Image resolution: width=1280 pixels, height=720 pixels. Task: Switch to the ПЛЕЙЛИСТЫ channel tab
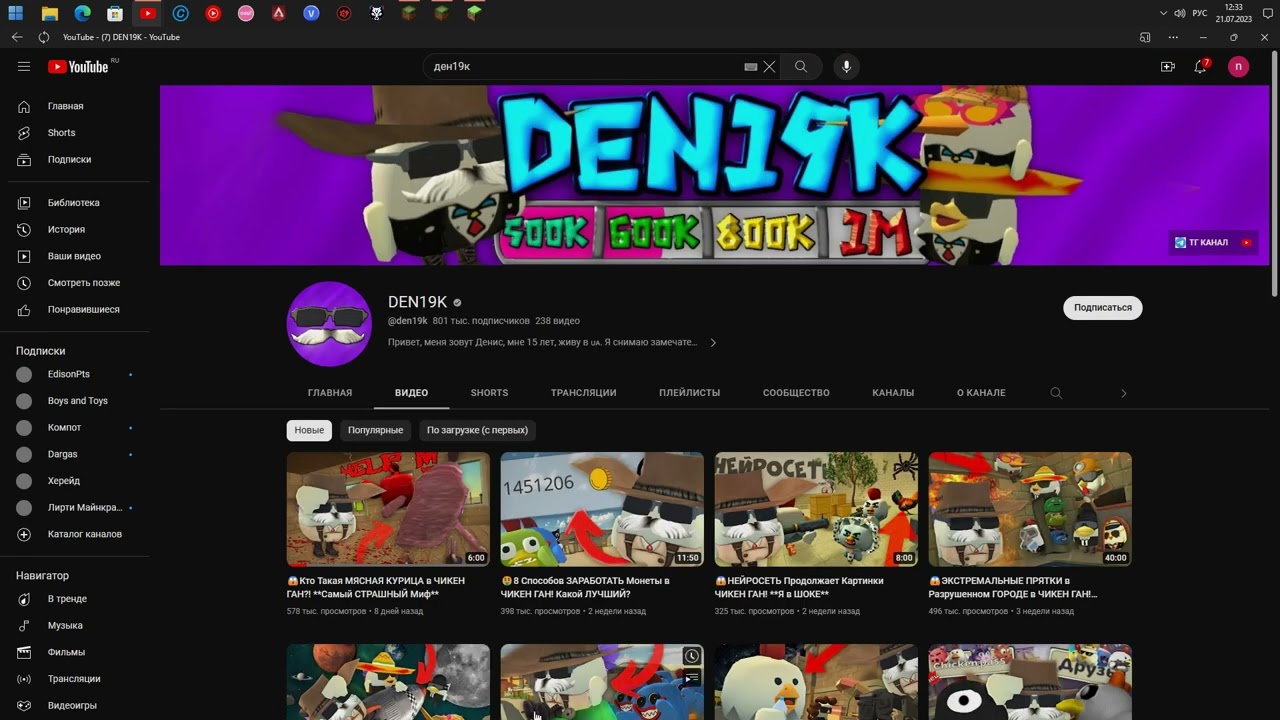[x=690, y=393]
